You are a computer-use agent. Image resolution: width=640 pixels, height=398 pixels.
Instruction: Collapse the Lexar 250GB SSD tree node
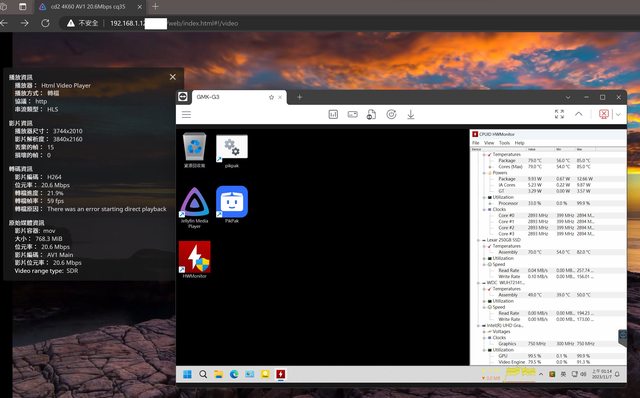478,240
